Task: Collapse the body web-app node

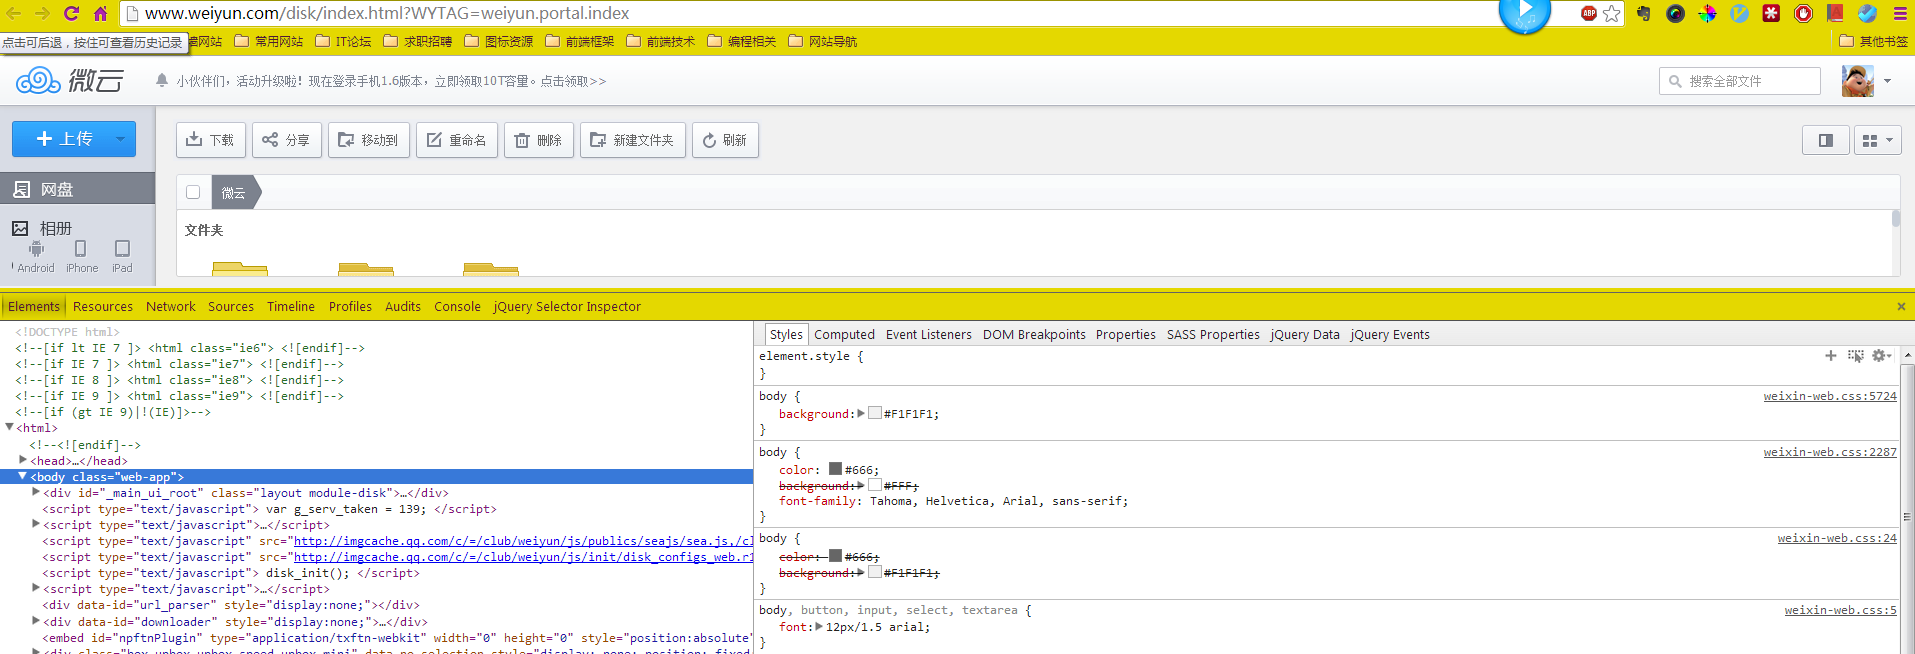Action: click(23, 477)
